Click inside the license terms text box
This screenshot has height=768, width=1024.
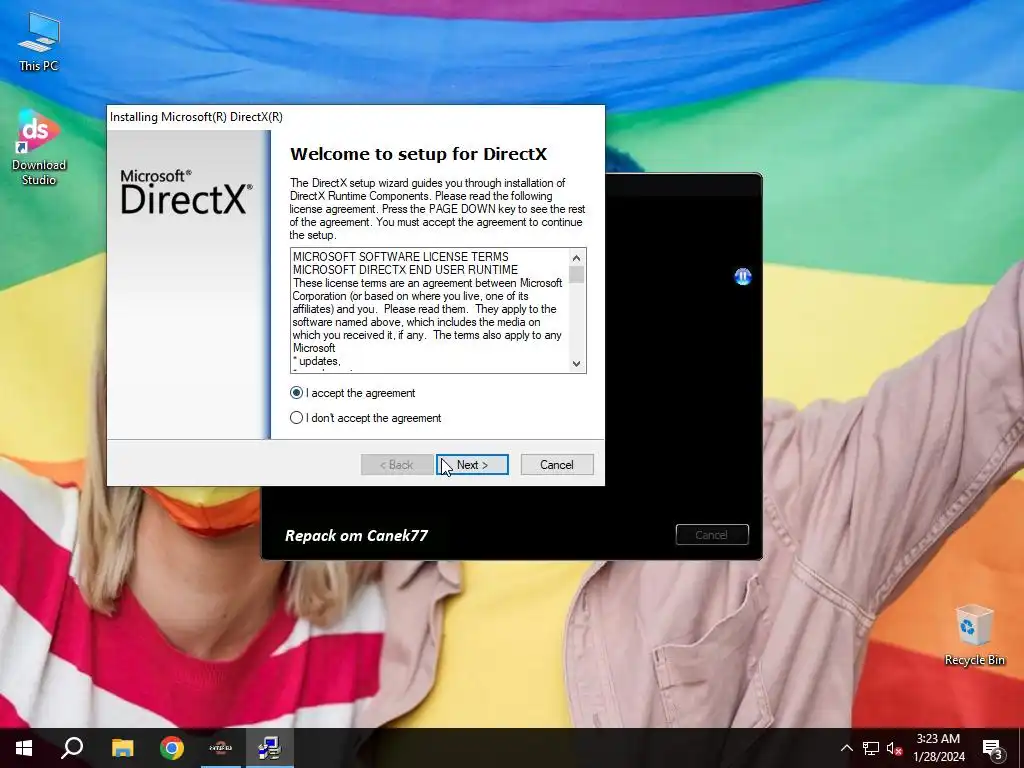[430, 310]
